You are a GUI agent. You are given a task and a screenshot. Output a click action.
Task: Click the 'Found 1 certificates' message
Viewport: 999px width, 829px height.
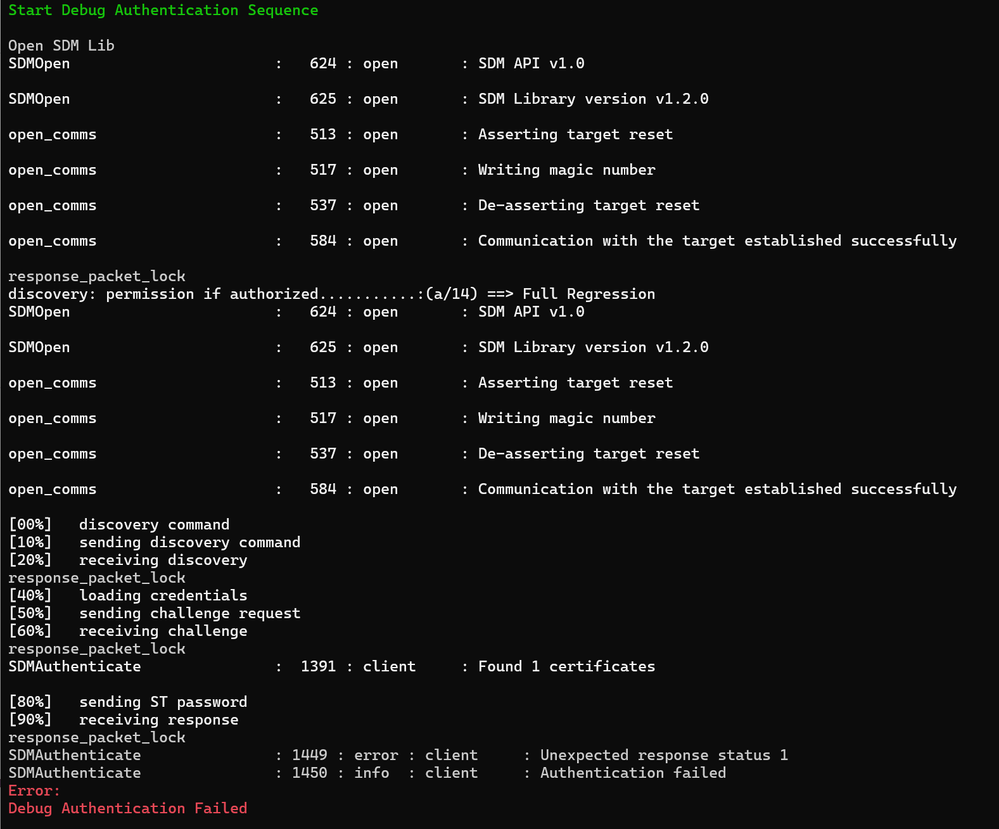(x=566, y=667)
